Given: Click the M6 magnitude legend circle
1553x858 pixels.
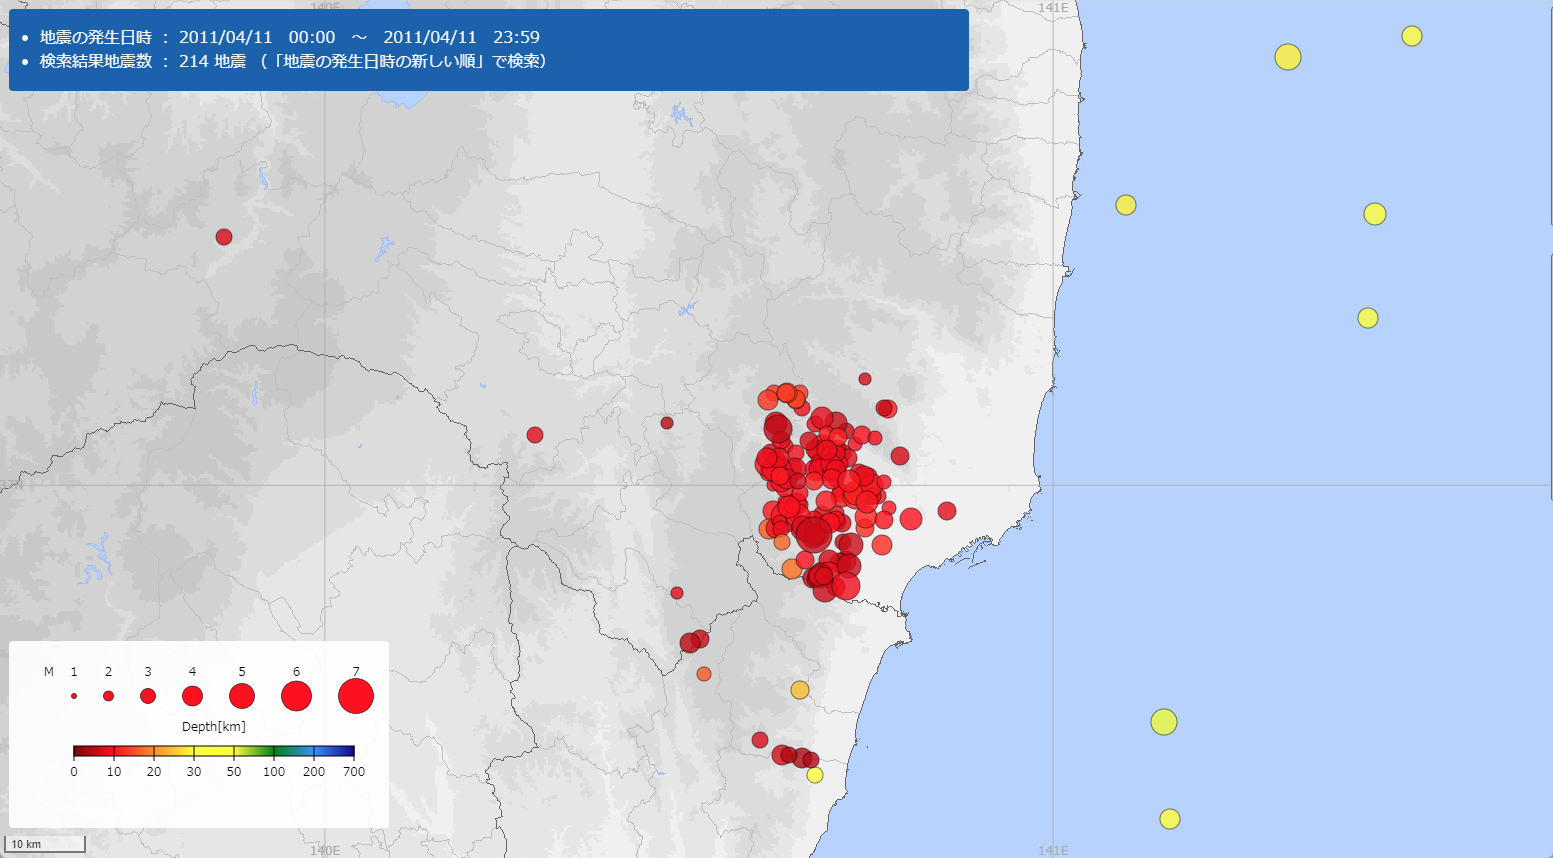Looking at the screenshot, I should (x=296, y=696).
